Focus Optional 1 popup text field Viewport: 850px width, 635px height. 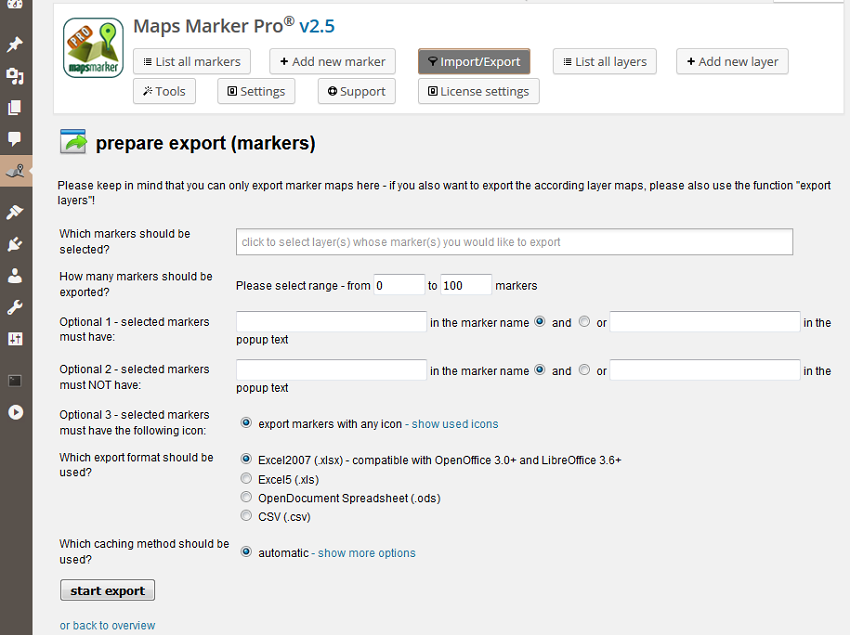pyautogui.click(x=705, y=322)
